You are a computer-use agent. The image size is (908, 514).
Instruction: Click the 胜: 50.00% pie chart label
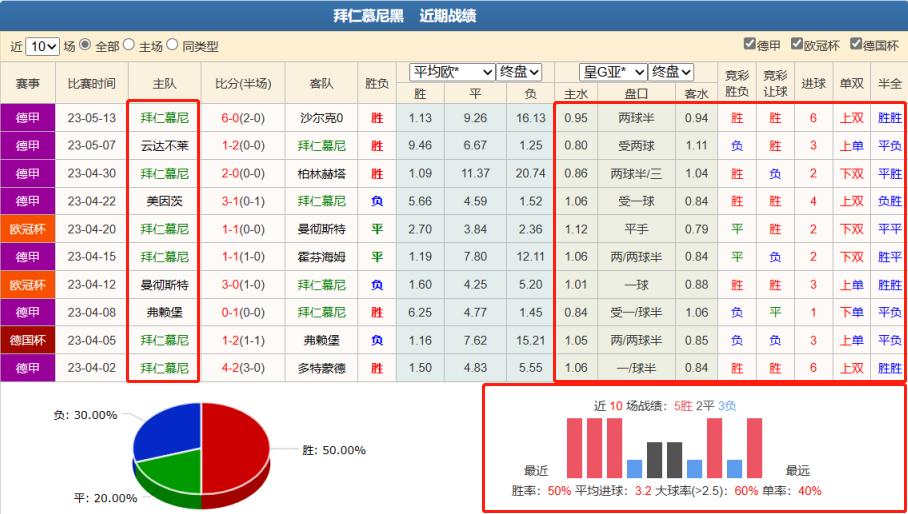(x=334, y=450)
